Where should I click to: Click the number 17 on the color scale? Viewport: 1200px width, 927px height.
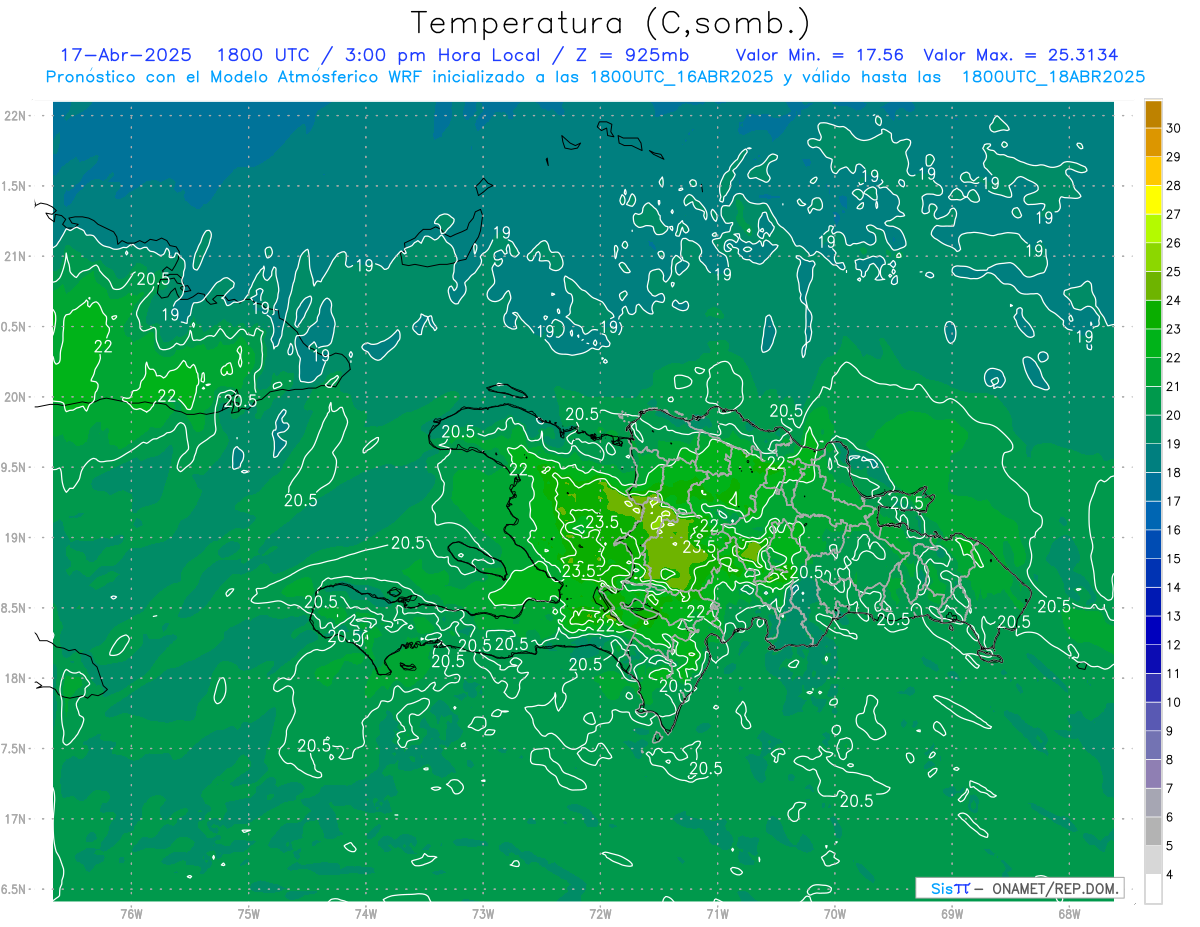pyautogui.click(x=1173, y=501)
